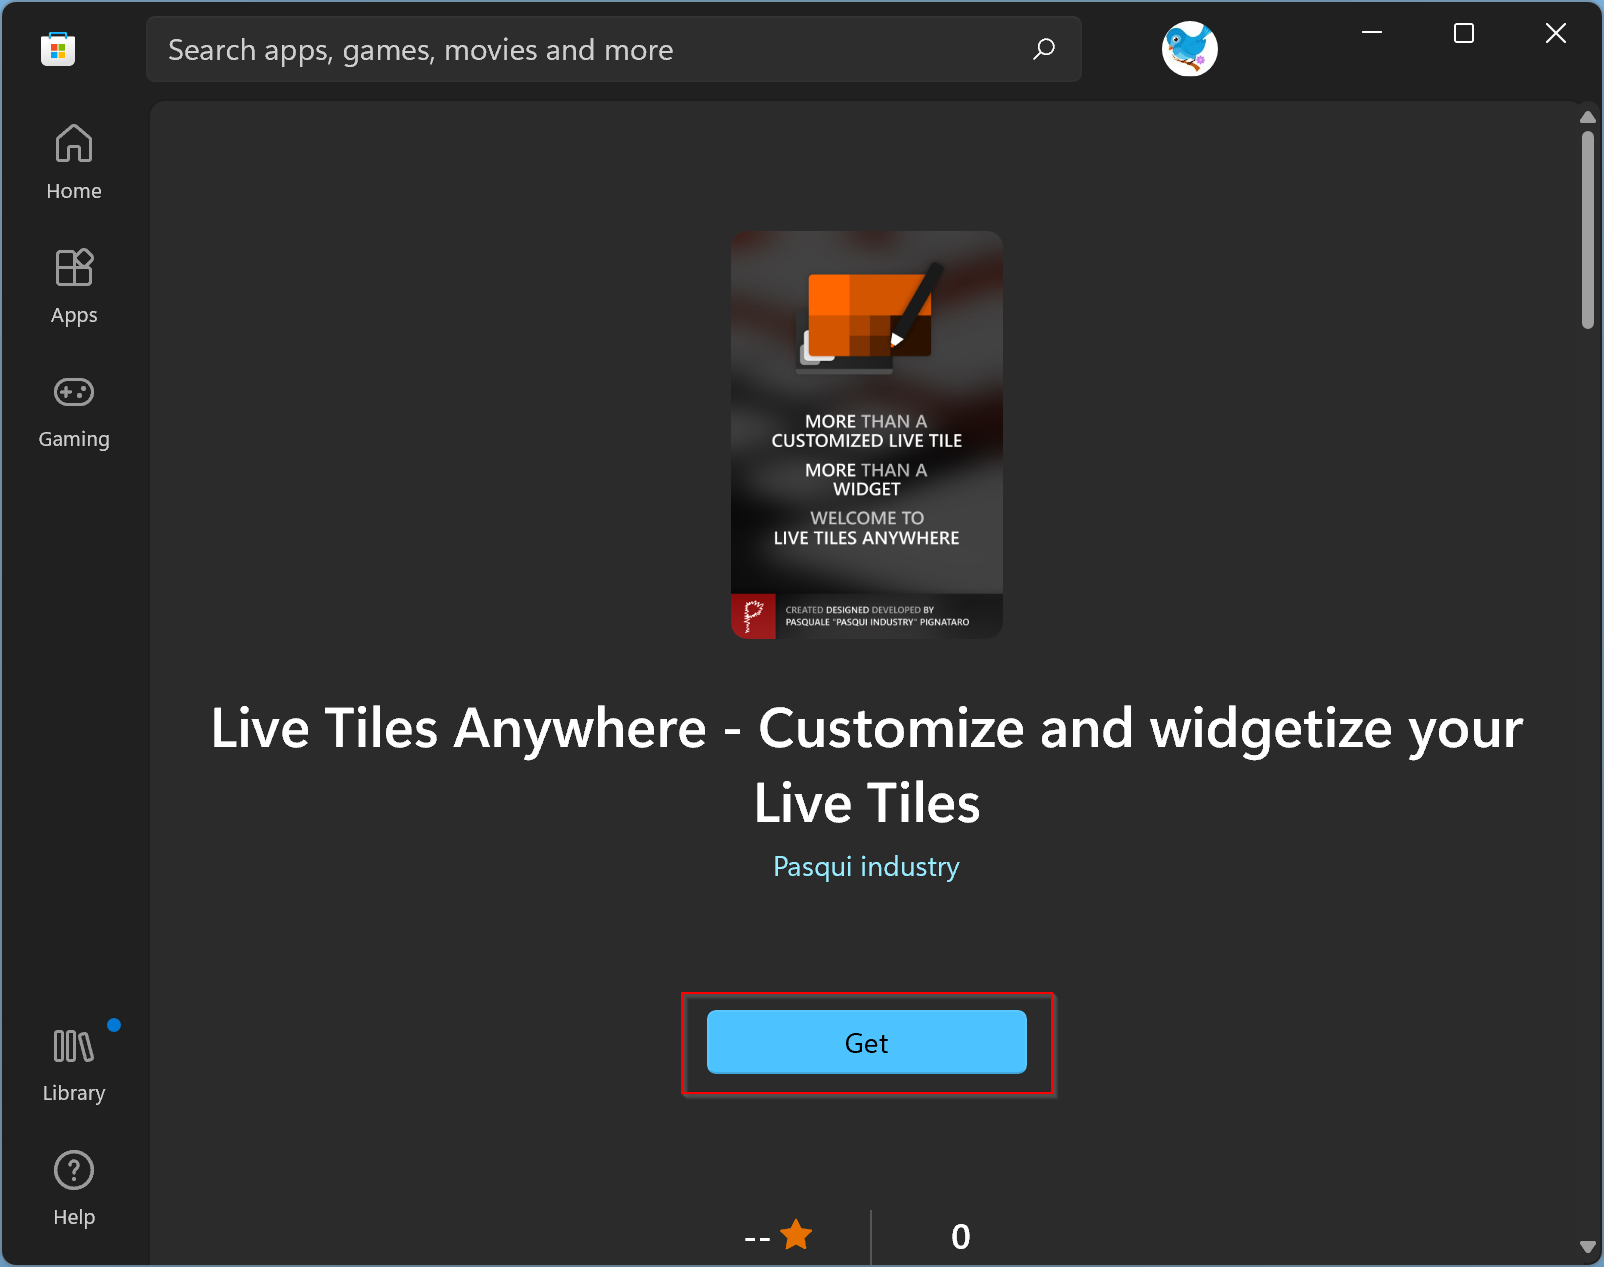Click the ratings count 0

pyautogui.click(x=961, y=1237)
